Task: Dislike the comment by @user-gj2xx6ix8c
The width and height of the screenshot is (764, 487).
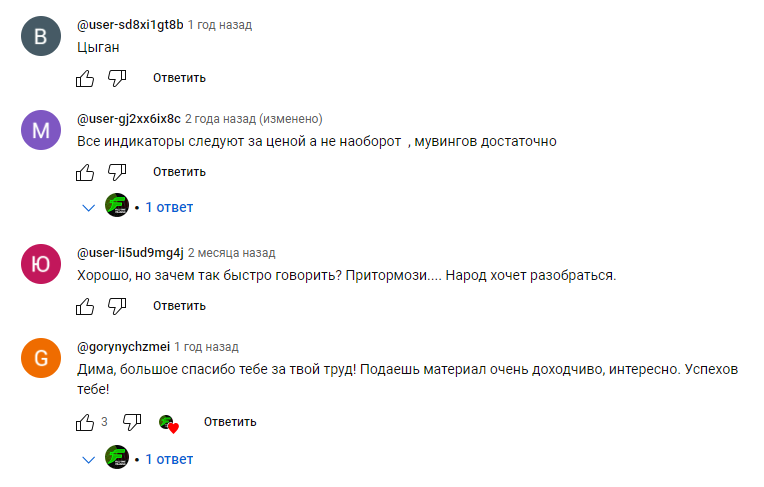Action: 117,172
